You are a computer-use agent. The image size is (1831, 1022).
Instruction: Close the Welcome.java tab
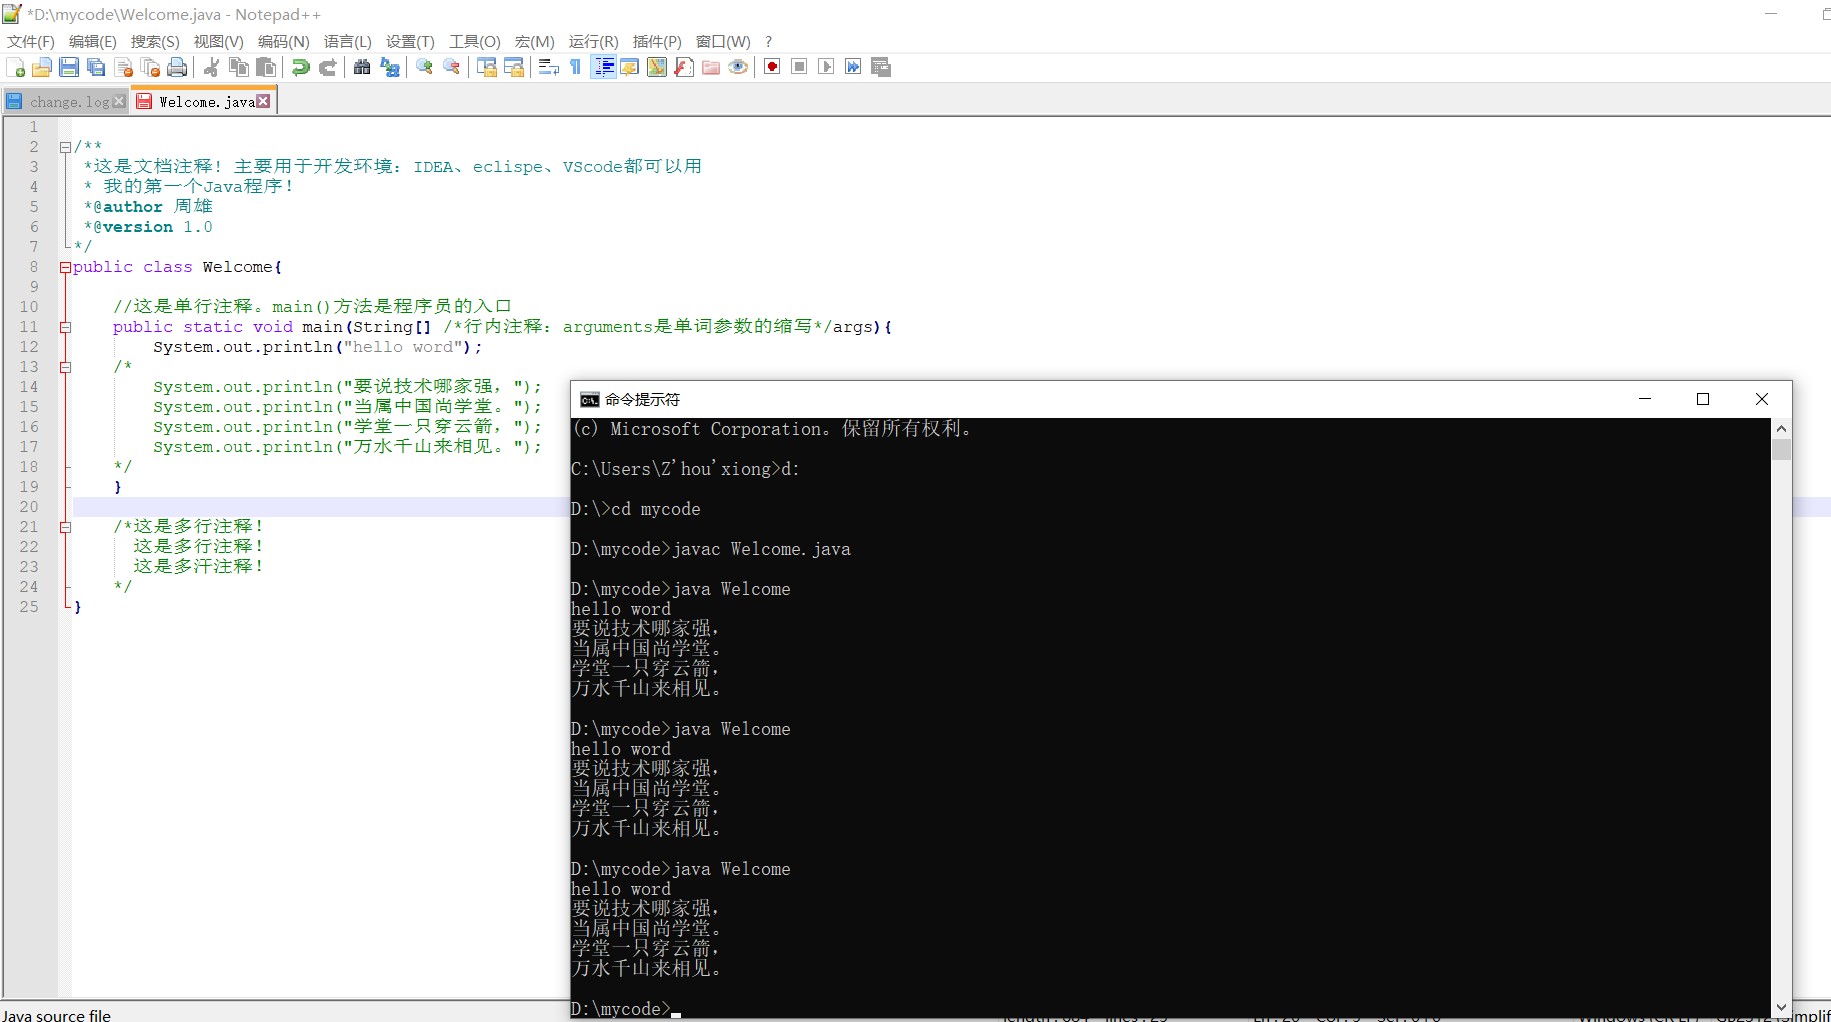(x=263, y=101)
